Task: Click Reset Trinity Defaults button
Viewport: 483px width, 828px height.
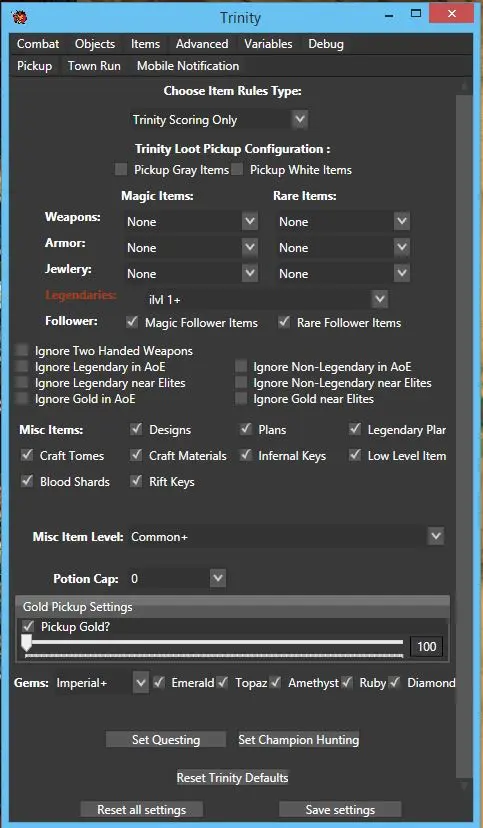Action: tap(232, 777)
